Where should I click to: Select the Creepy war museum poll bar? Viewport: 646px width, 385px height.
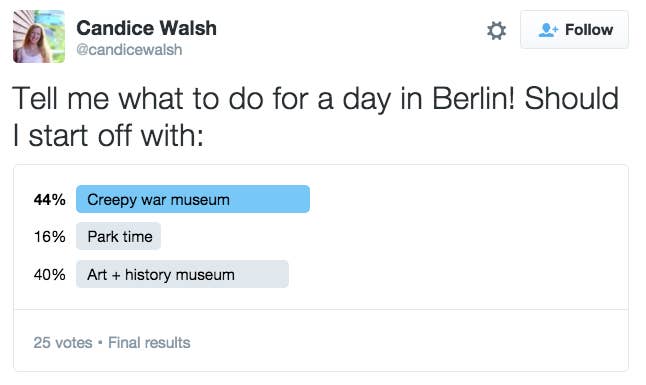(x=193, y=199)
